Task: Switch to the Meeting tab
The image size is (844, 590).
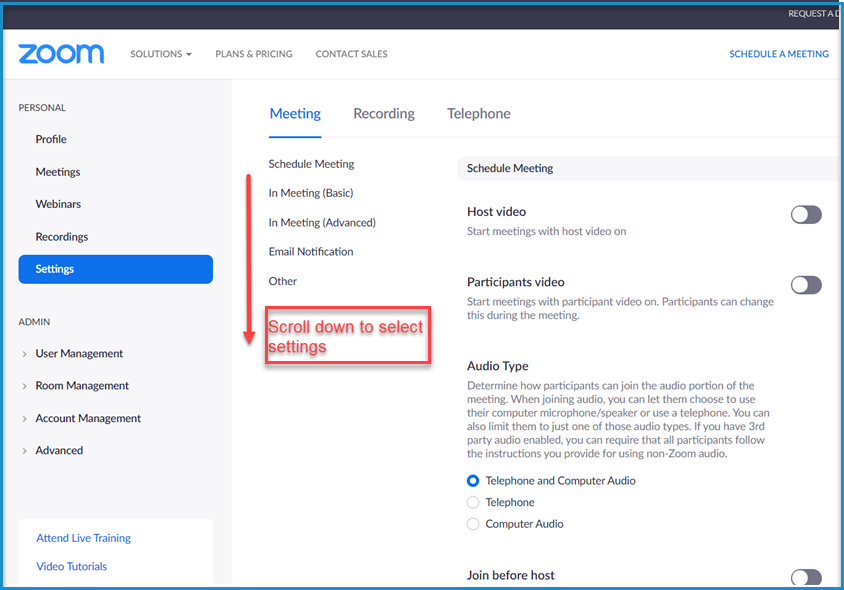Action: [x=295, y=114]
